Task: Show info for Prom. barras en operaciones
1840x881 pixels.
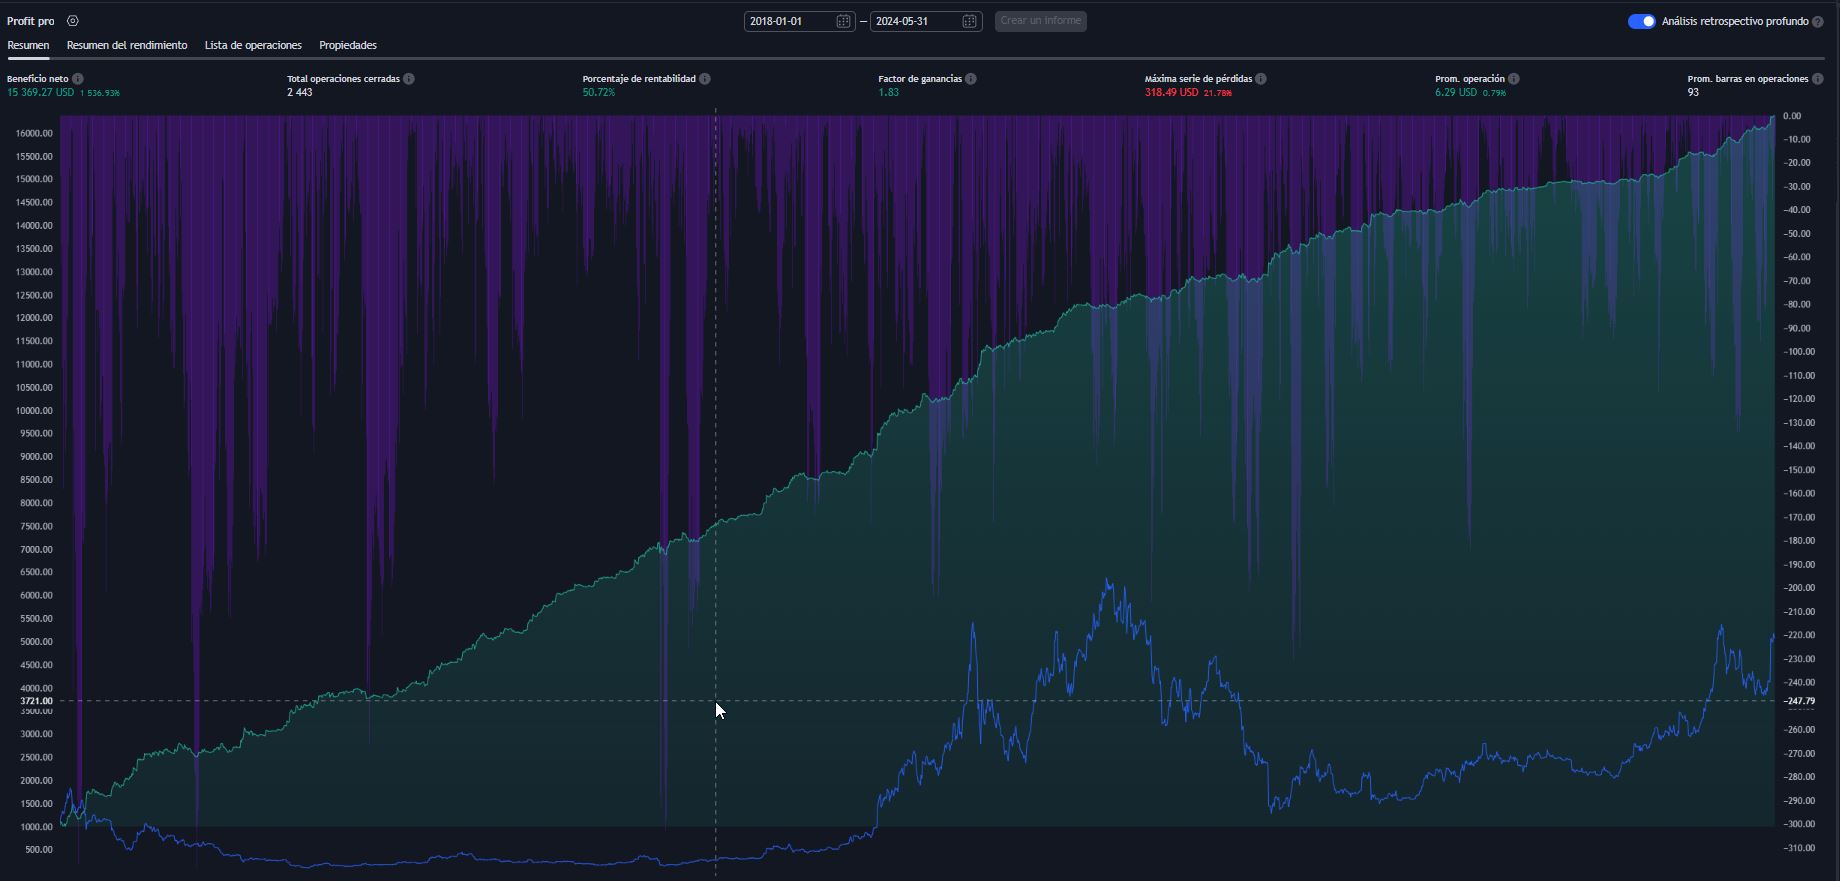Action: [x=1818, y=79]
